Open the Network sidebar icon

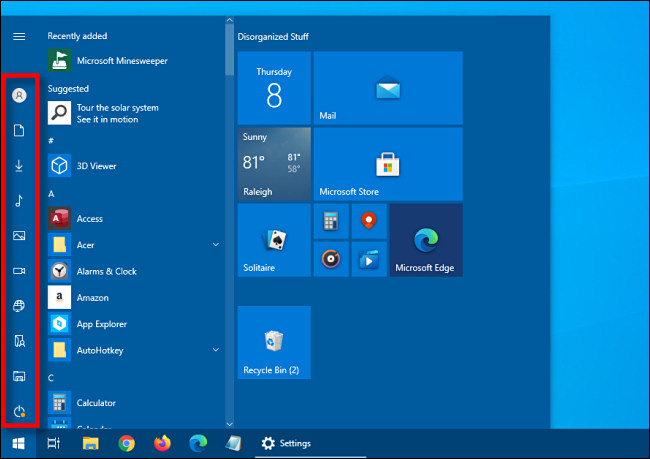19,306
